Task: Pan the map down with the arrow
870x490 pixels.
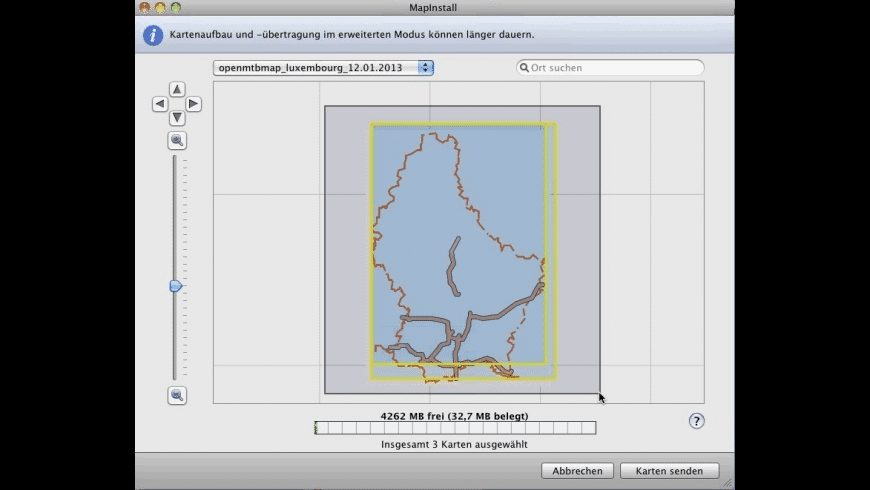Action: (x=177, y=118)
